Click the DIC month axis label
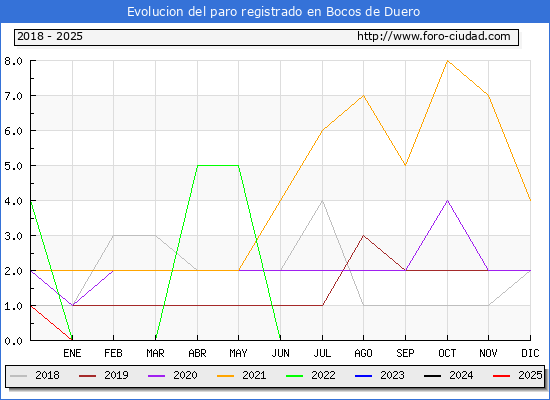 [530, 353]
